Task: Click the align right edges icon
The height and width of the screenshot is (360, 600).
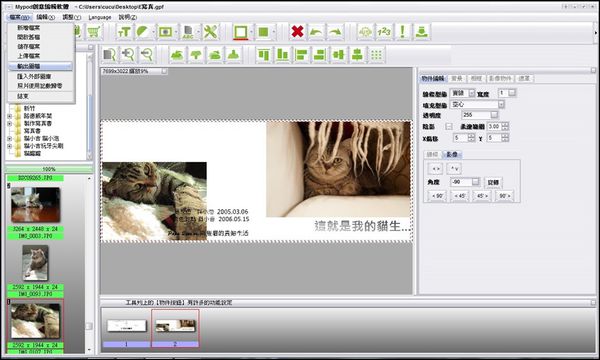Action: tap(320, 55)
